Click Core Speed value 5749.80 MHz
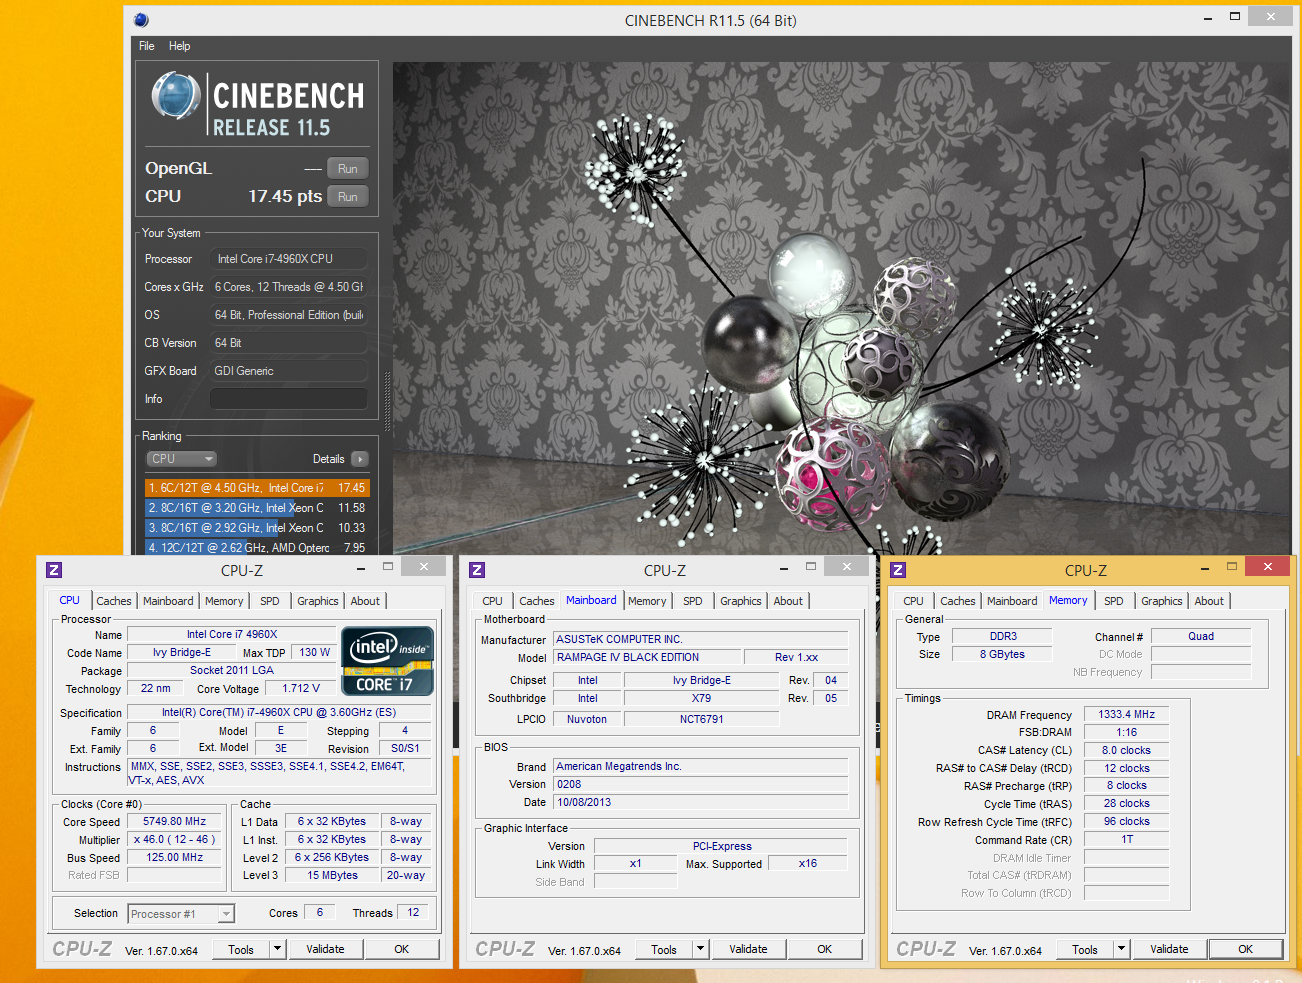1302x983 pixels. (x=174, y=821)
